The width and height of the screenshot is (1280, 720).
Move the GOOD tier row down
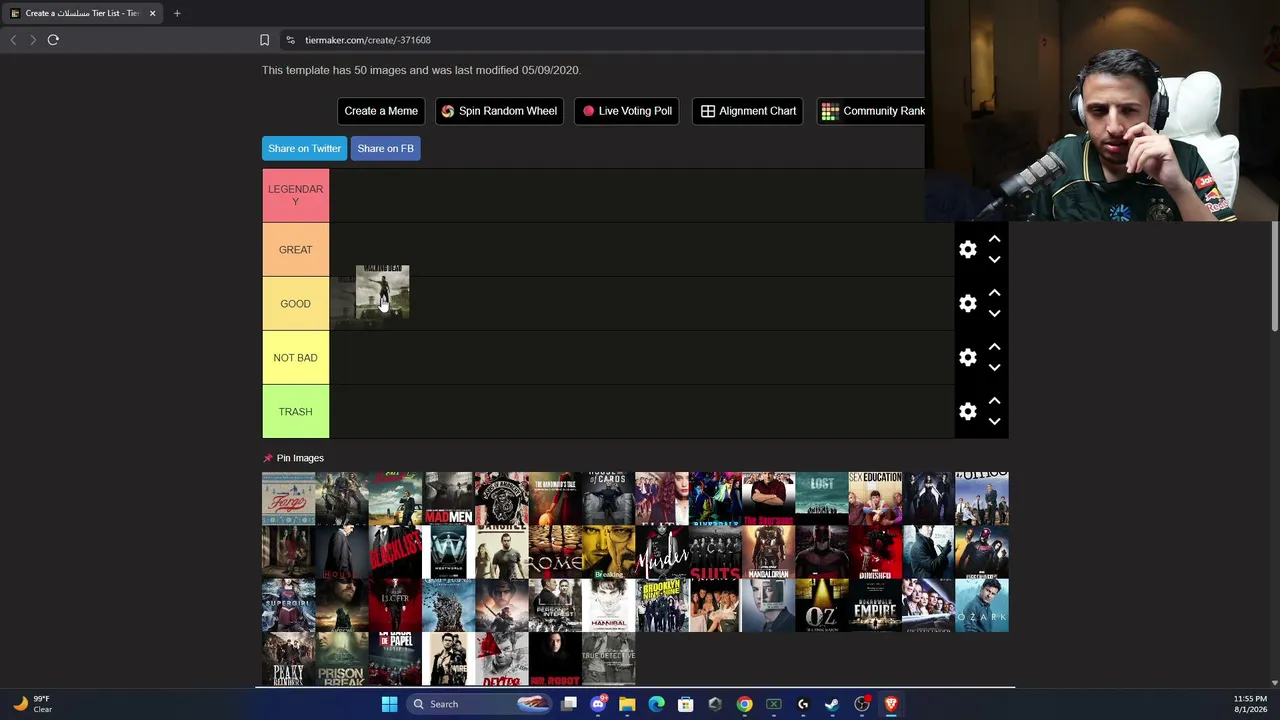pyautogui.click(x=994, y=314)
